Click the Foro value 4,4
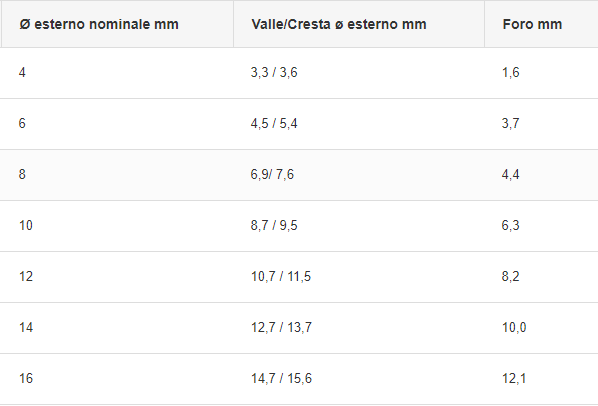598x406 pixels. click(510, 175)
